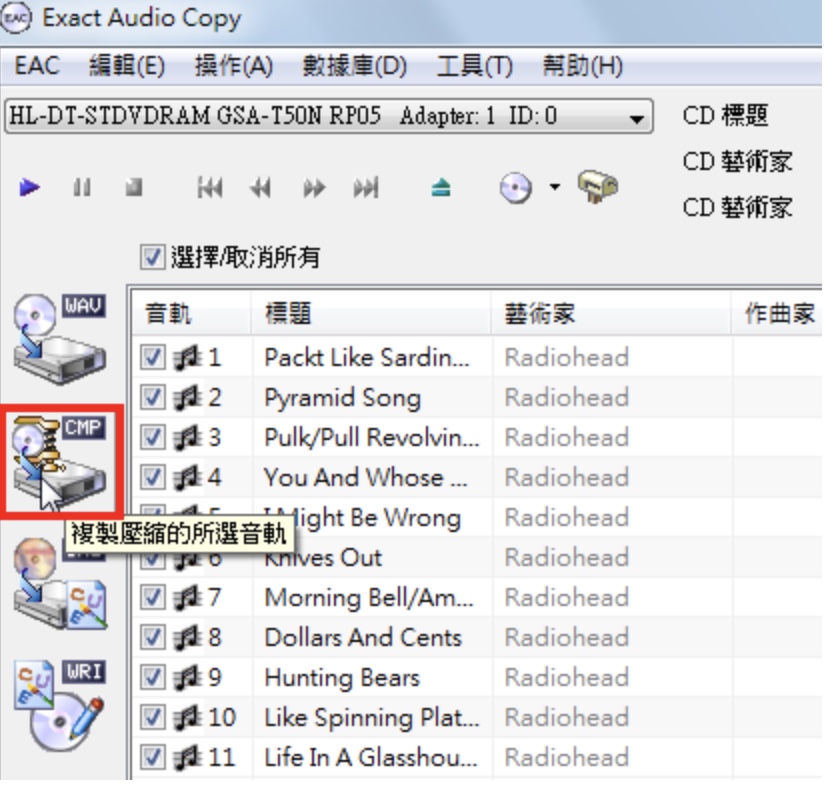Image resolution: width=838 pixels, height=790 pixels.
Task: Select the Dollars And Cents title
Action: [363, 637]
